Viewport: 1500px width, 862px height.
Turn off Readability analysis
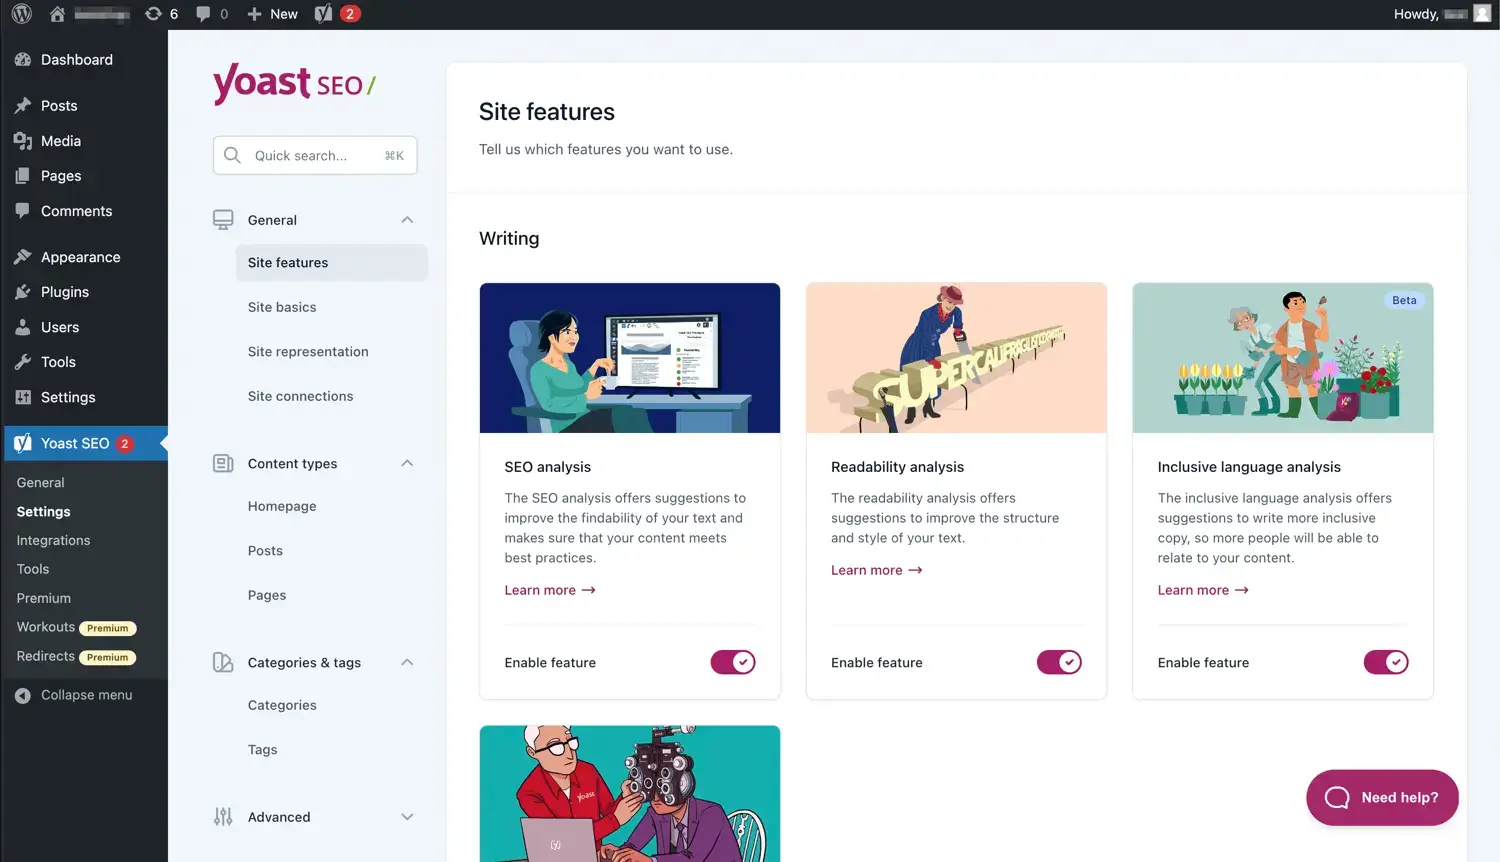pyautogui.click(x=1059, y=662)
